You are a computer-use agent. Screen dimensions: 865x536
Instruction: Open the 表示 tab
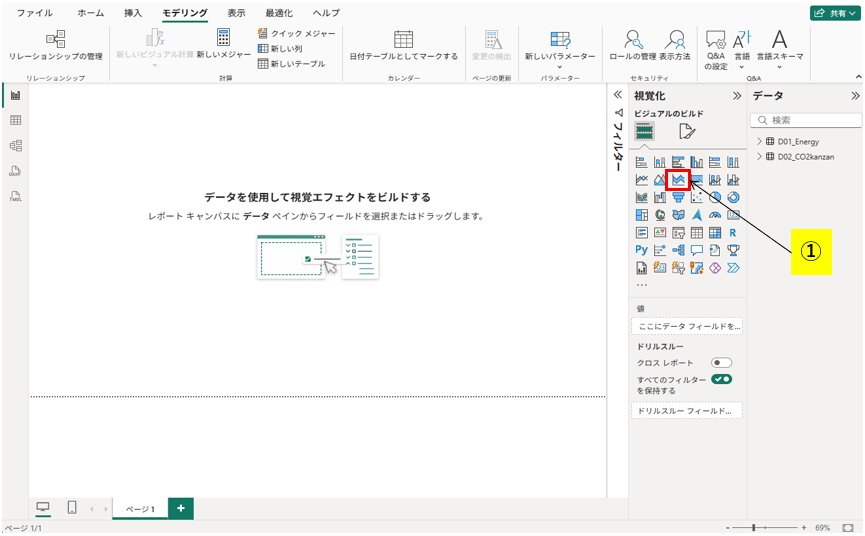coord(236,13)
